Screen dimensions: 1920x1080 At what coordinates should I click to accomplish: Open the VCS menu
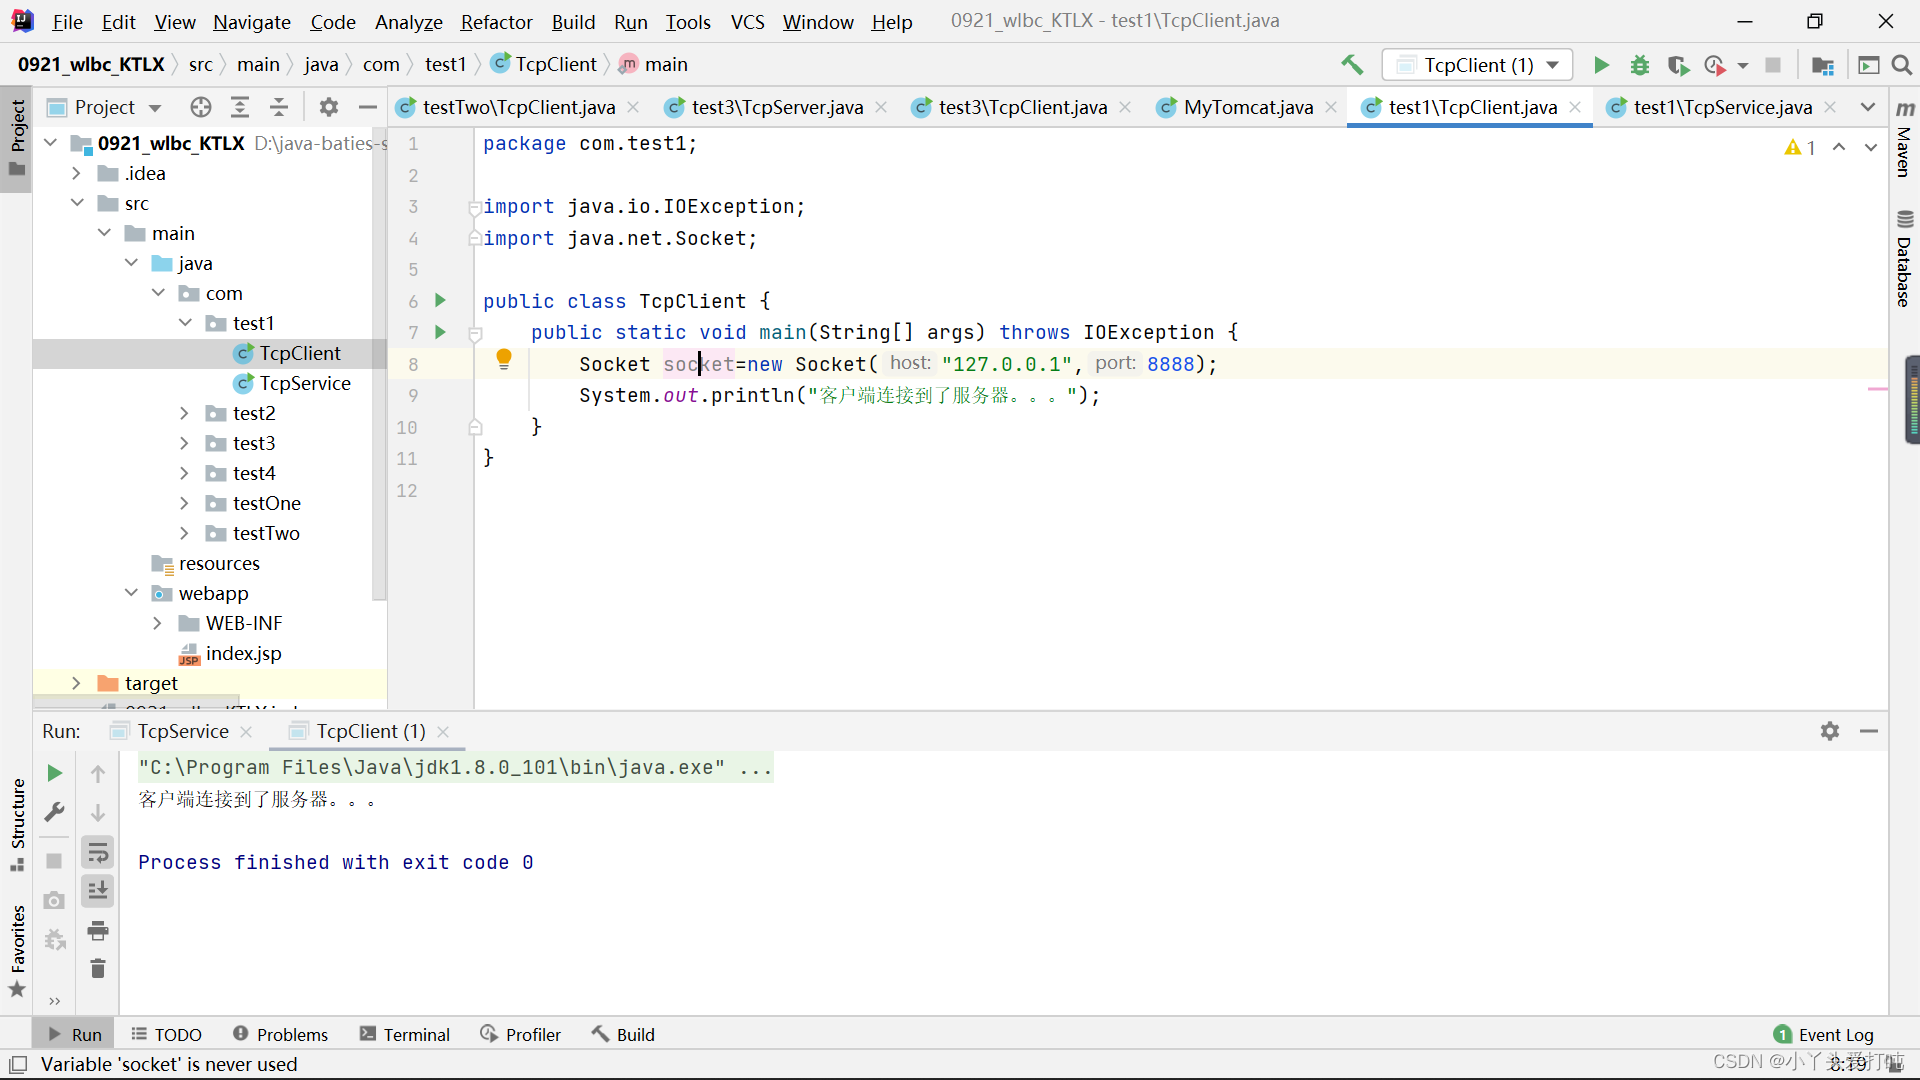(747, 21)
